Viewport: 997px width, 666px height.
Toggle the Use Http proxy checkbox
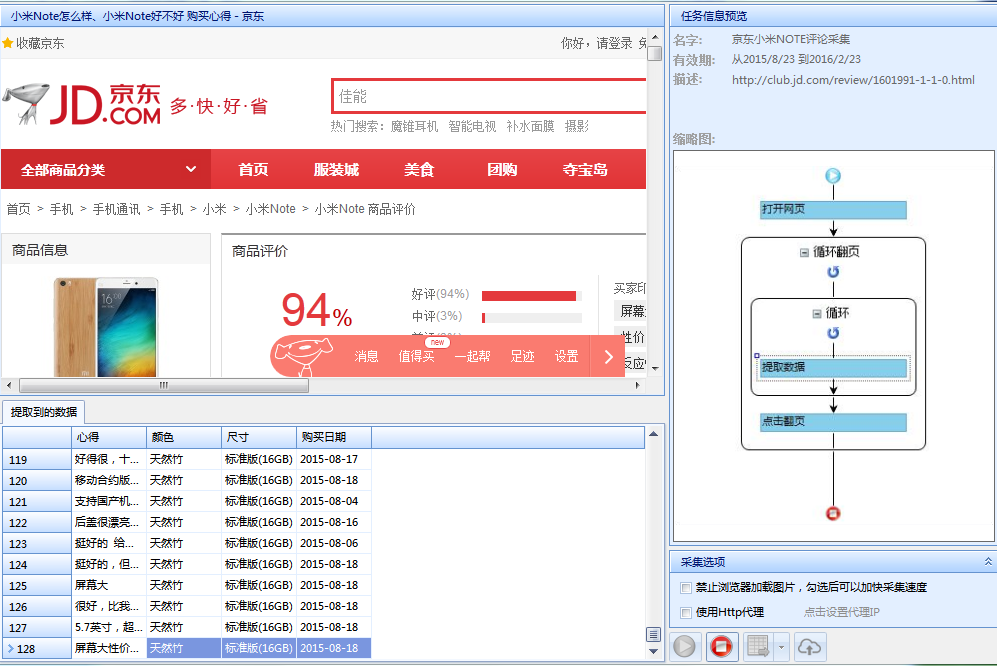(685, 613)
